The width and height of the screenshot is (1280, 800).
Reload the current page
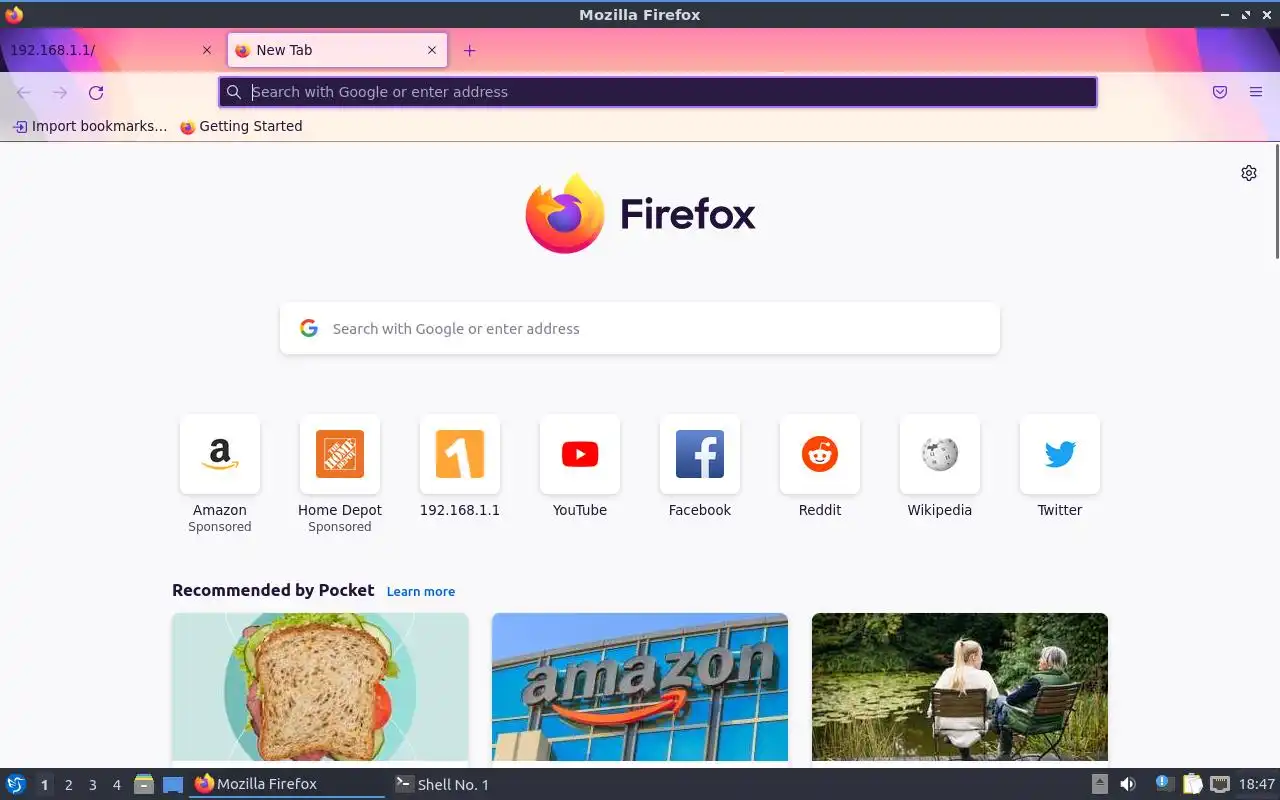tap(96, 92)
